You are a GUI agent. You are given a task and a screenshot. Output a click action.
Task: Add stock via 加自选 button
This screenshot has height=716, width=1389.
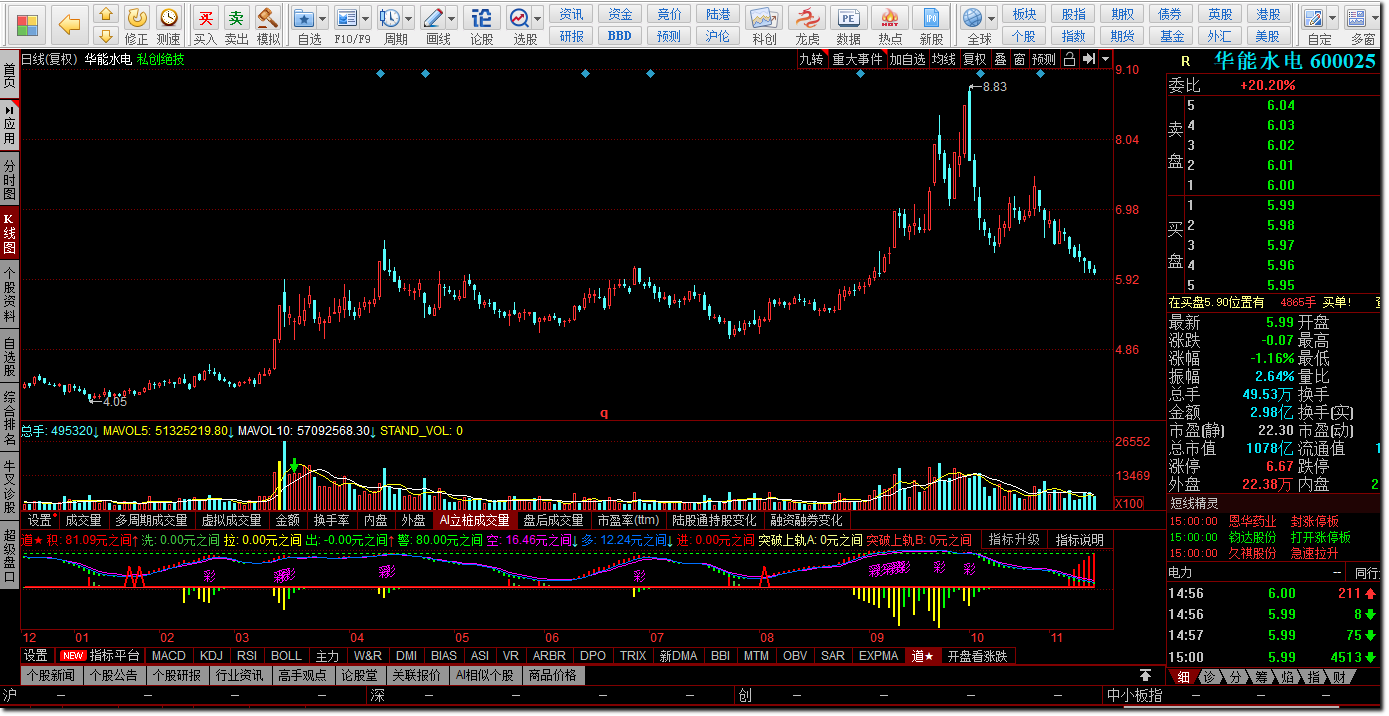pos(907,59)
